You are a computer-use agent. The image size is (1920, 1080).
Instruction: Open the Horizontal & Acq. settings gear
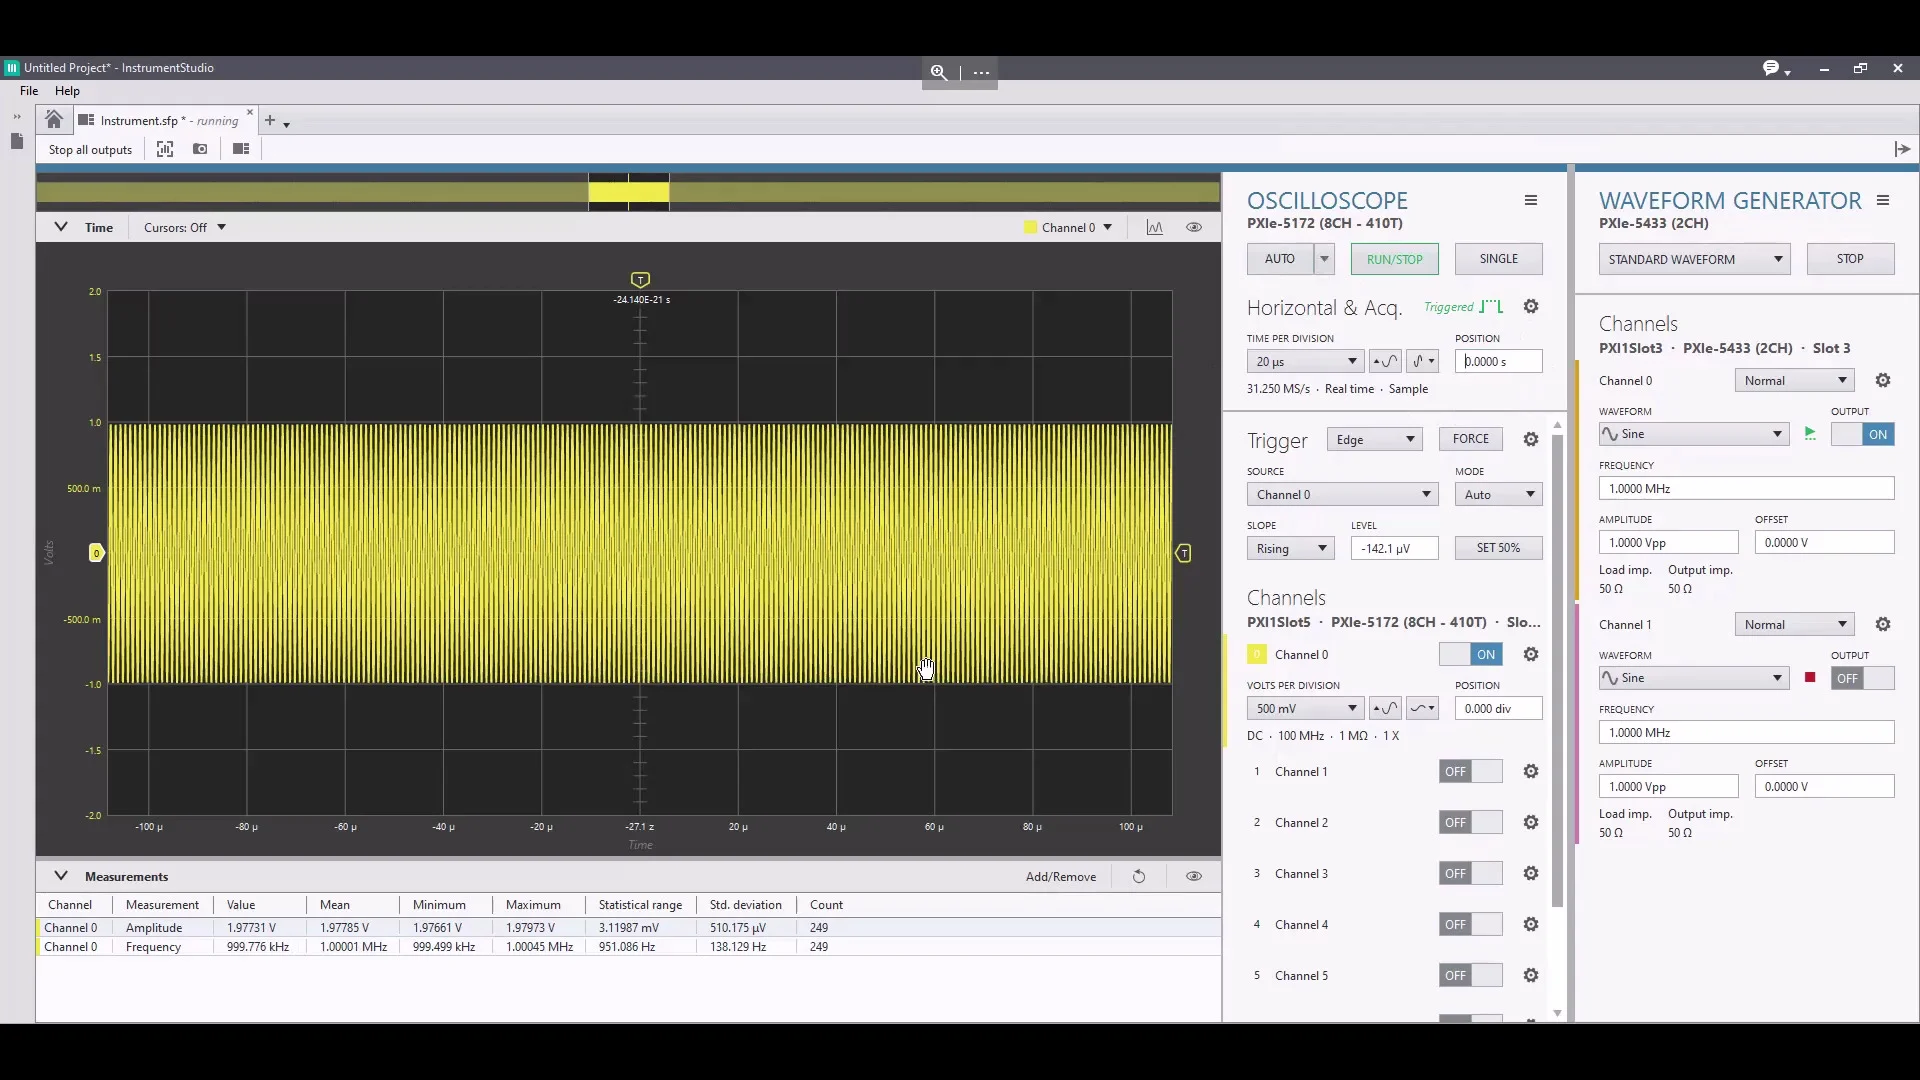[1531, 307]
